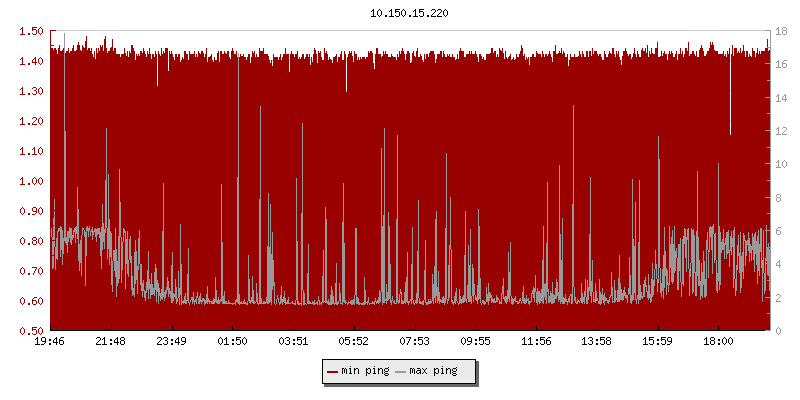Image resolution: width=800 pixels, height=400 pixels.
Task: Select the "max ping" legend label
Action: click(x=433, y=372)
